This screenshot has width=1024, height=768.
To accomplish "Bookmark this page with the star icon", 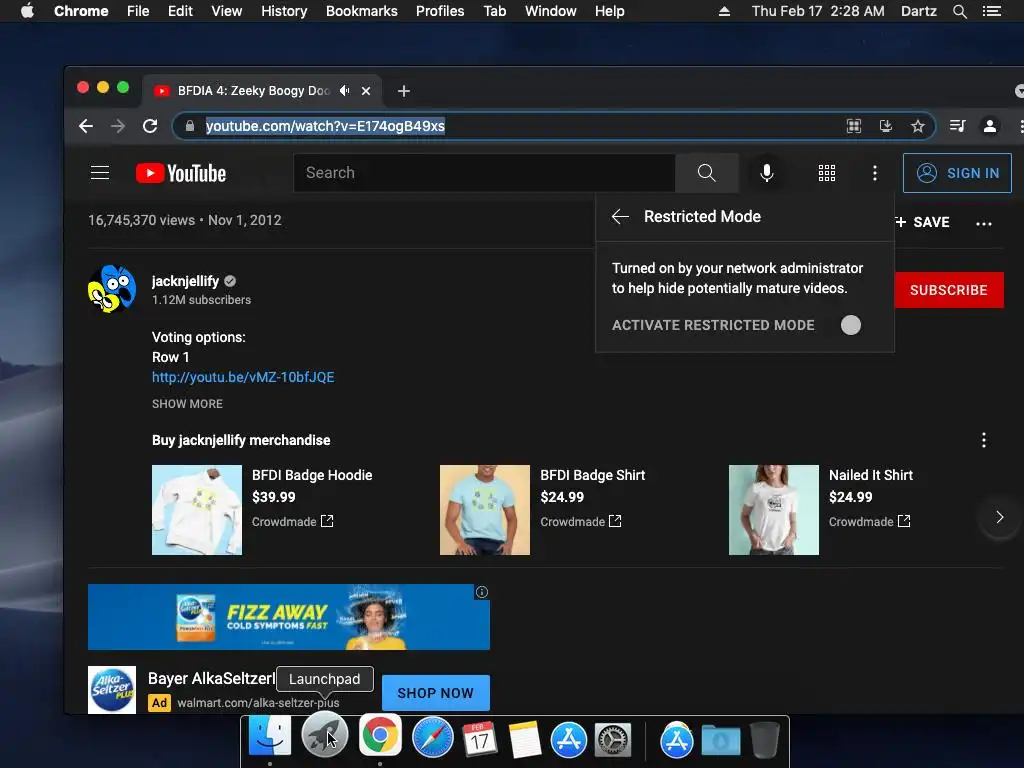I will 918,126.
